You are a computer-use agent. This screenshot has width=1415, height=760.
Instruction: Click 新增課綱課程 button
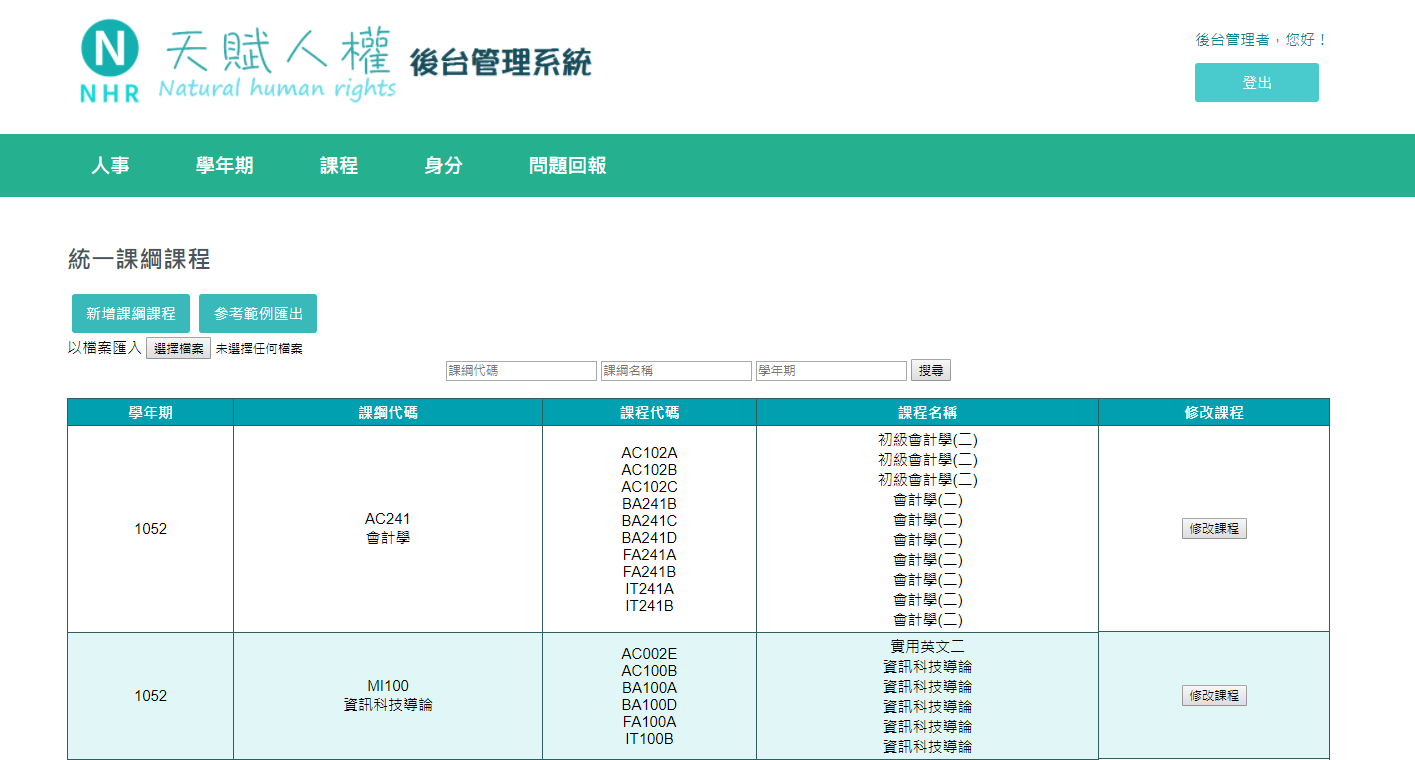tap(131, 313)
